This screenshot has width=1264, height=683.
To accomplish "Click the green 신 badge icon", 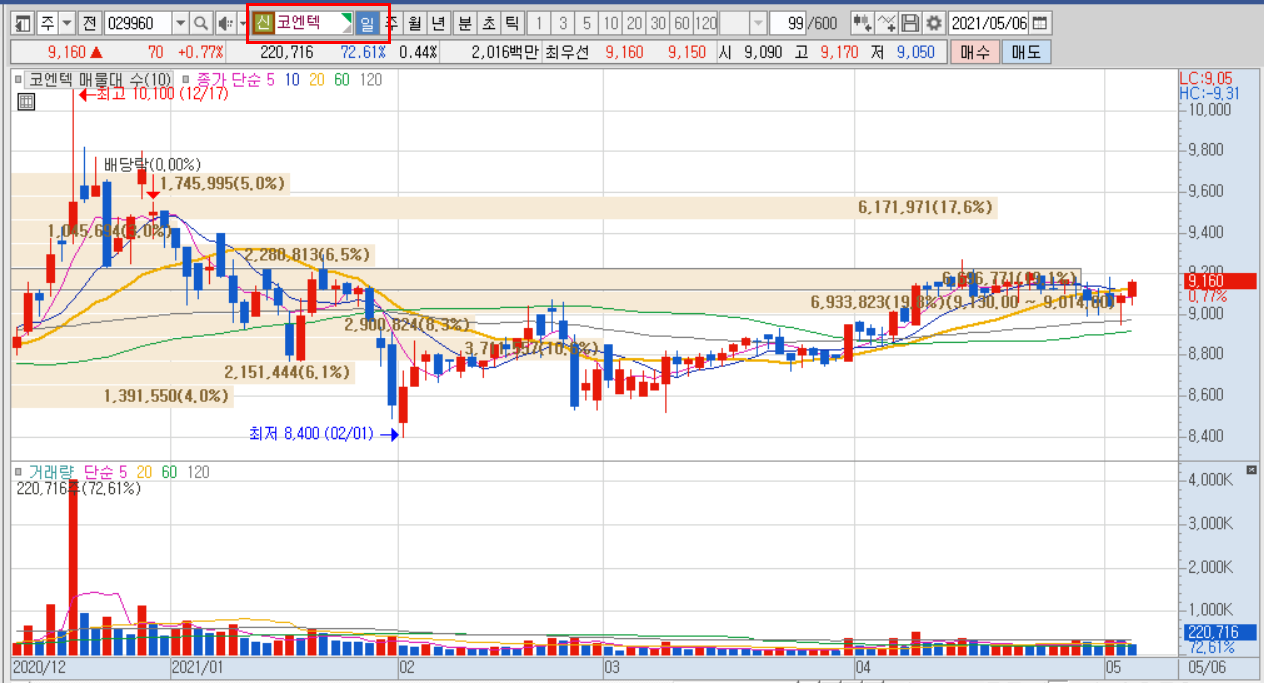I will click(263, 23).
